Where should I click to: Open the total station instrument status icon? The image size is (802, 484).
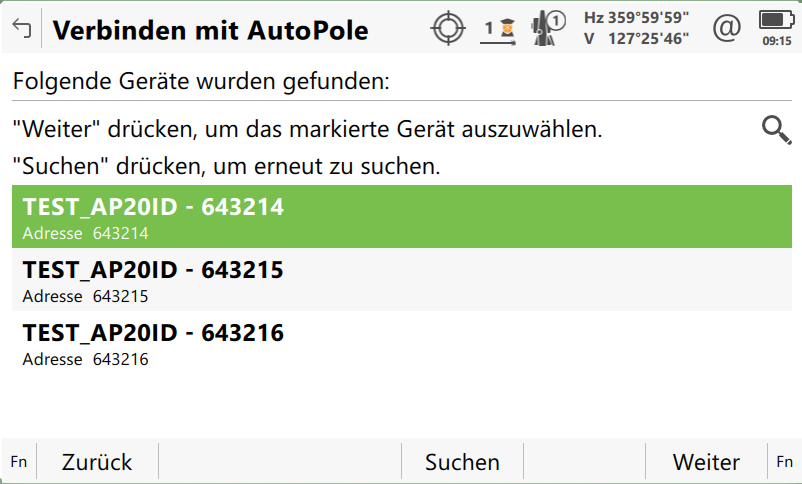(x=549, y=28)
